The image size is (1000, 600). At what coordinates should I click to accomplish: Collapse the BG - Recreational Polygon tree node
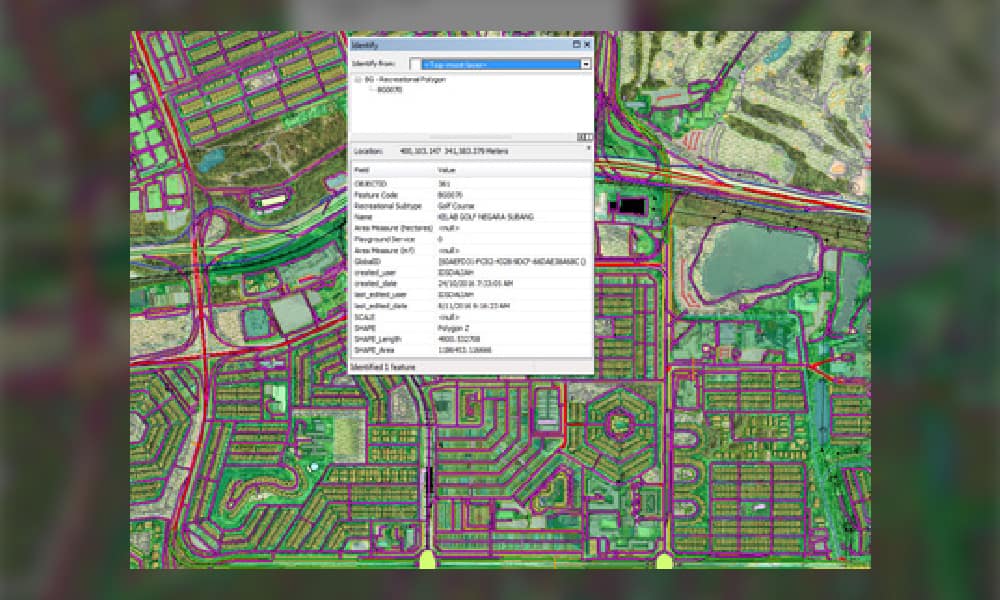coord(357,78)
